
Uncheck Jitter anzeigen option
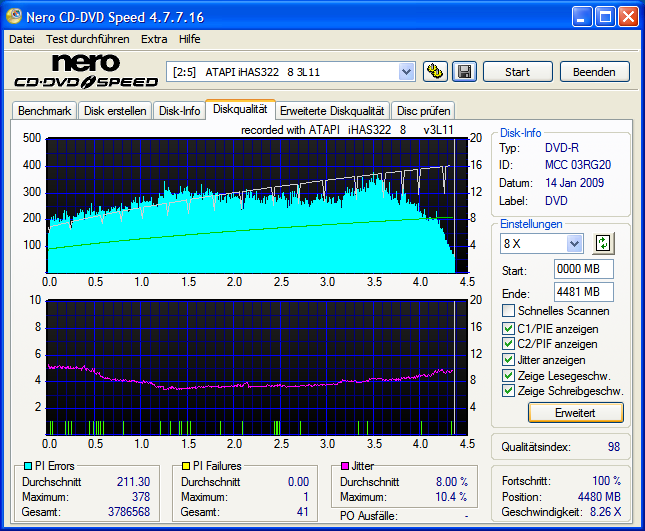pyautogui.click(x=509, y=360)
